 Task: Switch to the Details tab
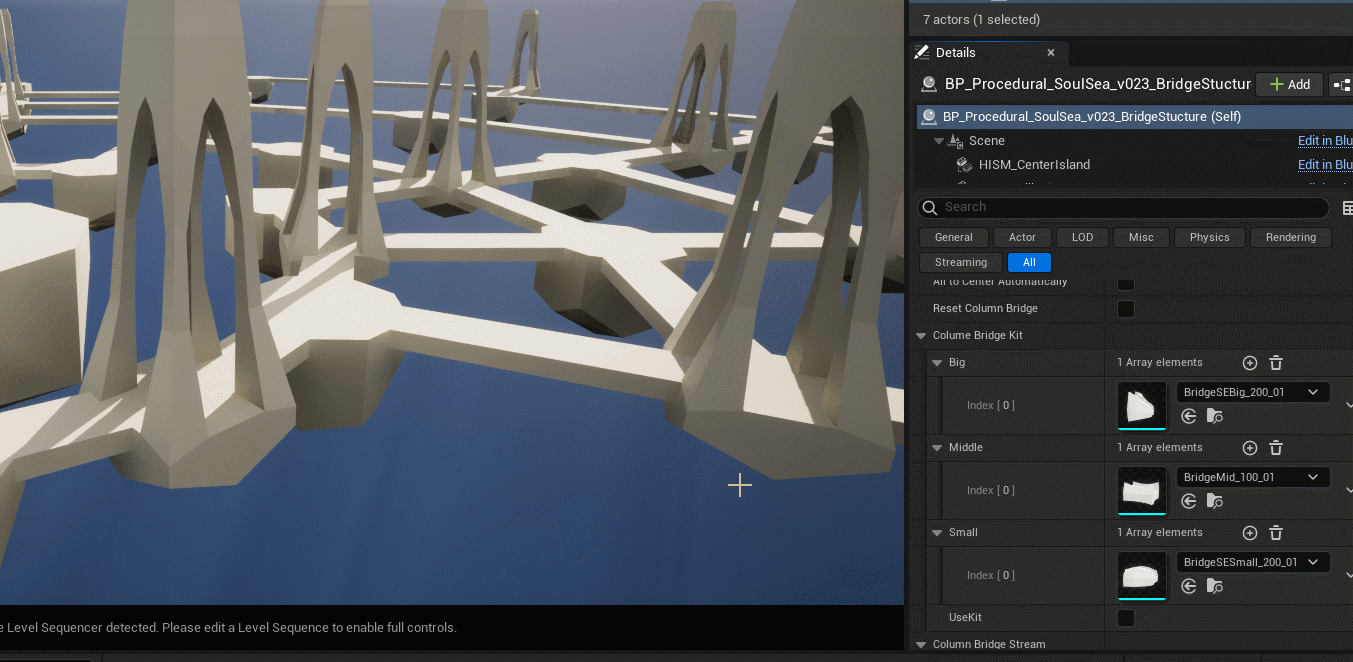[x=955, y=53]
